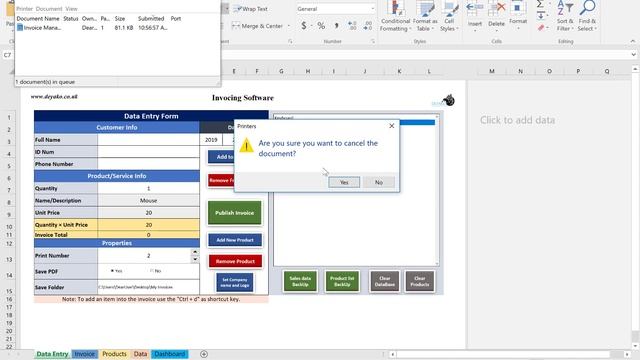Click Merge & Center
The image size is (640, 360).
[x=258, y=26]
